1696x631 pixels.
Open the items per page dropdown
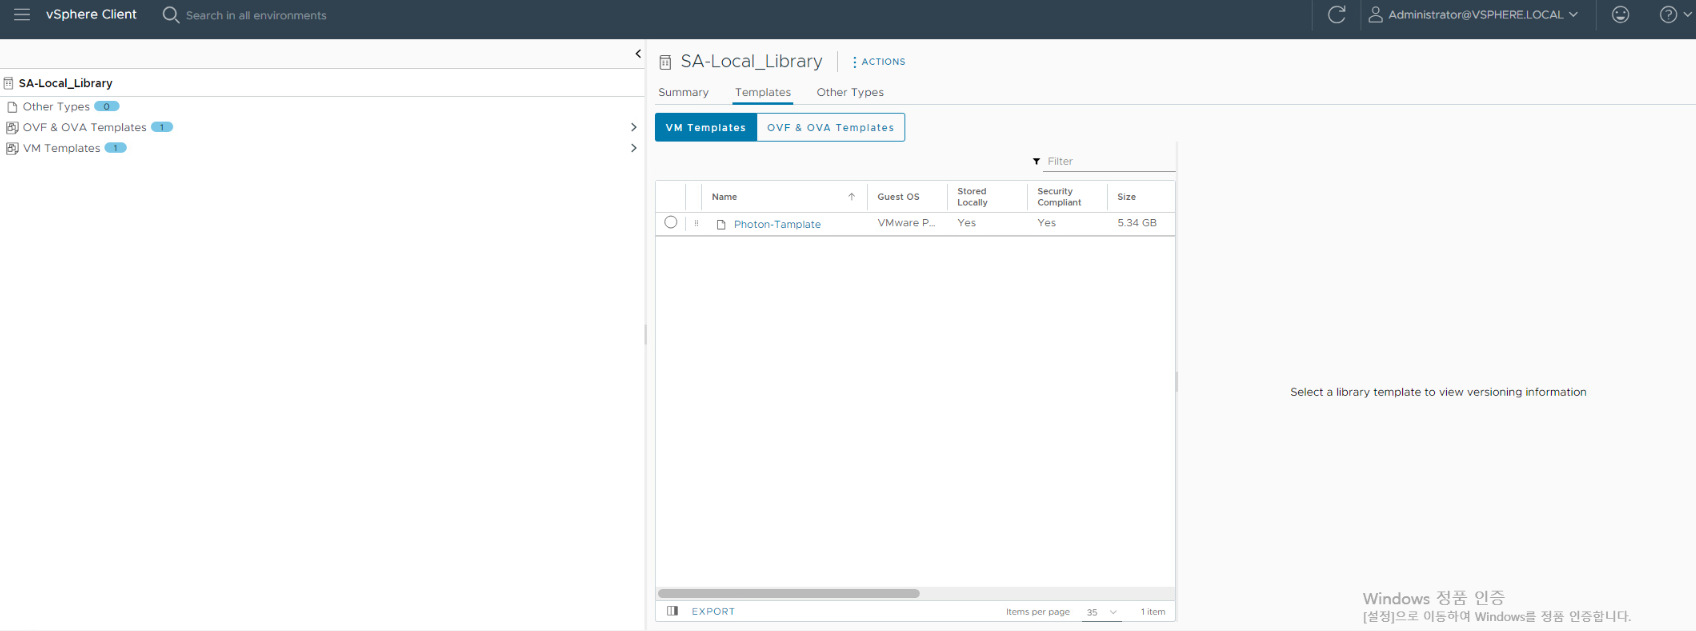point(1102,612)
